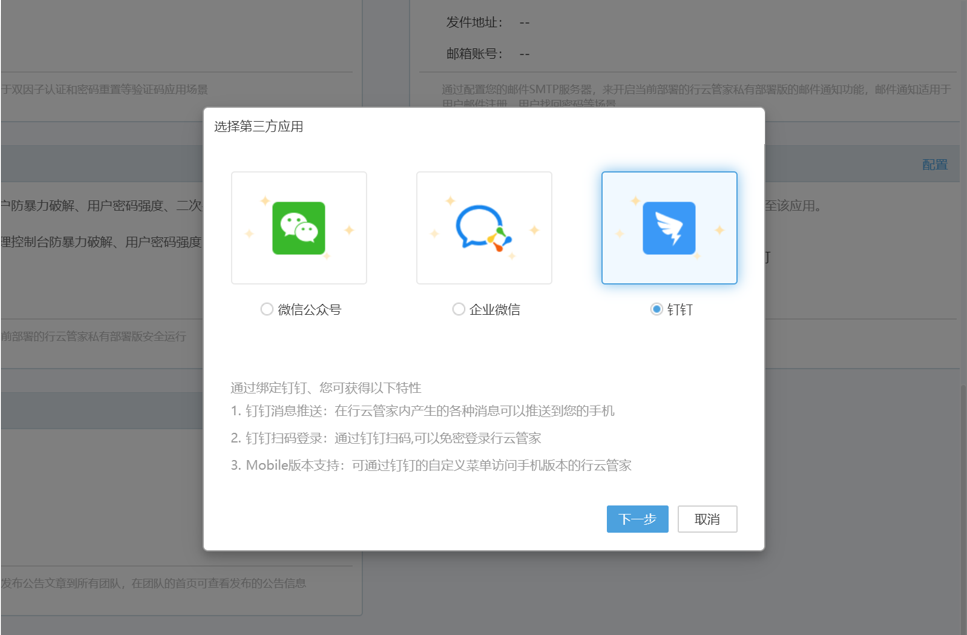Click the green WeChat logo icon
This screenshot has height=635, width=967.
tap(298, 228)
